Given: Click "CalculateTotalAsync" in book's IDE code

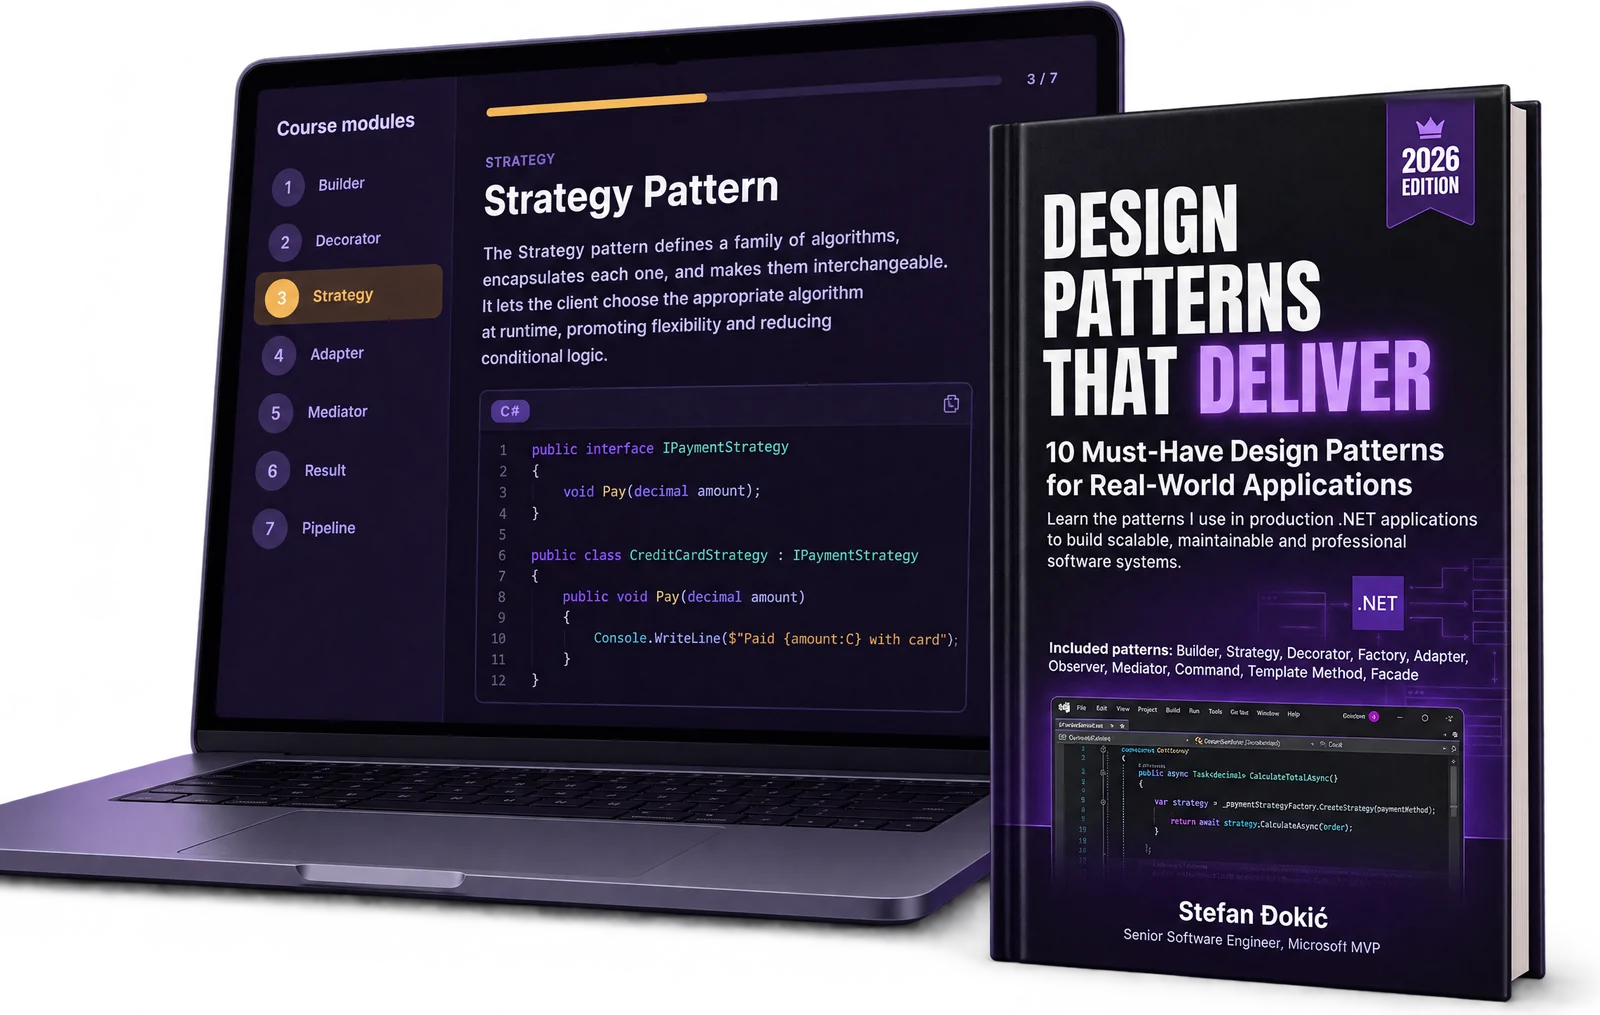Looking at the screenshot, I should coord(1290,776).
